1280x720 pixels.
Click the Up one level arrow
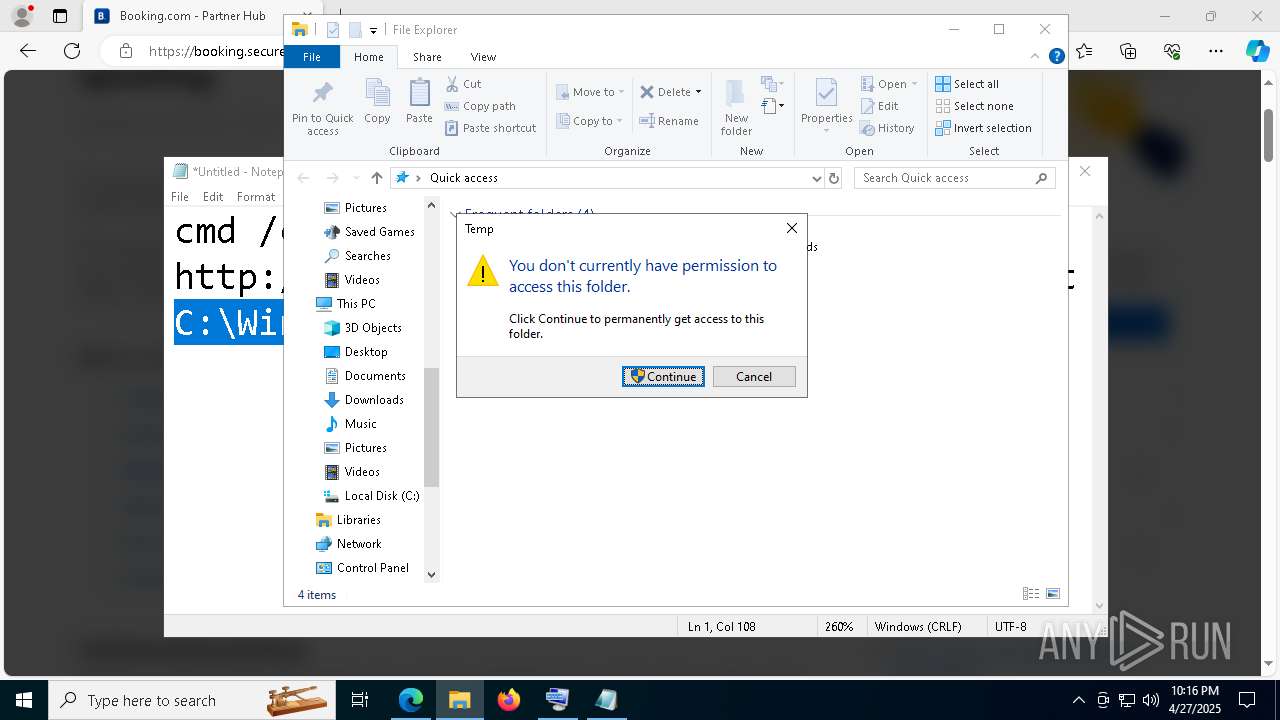coord(376,178)
